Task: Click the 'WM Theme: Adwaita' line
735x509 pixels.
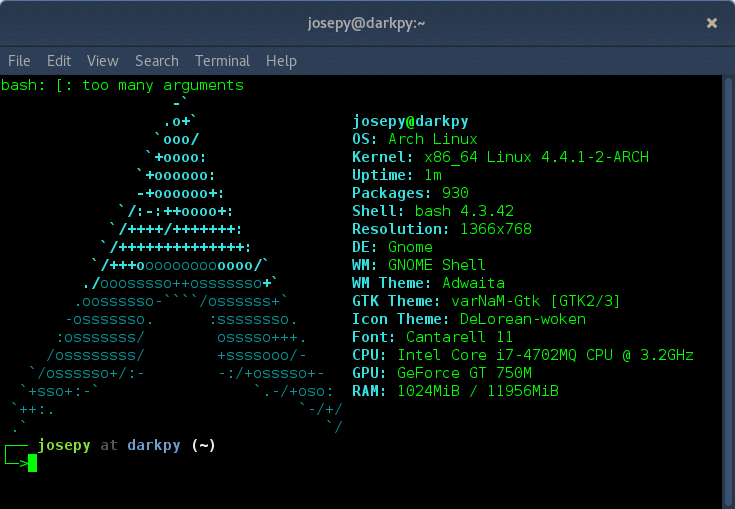Action: (428, 283)
